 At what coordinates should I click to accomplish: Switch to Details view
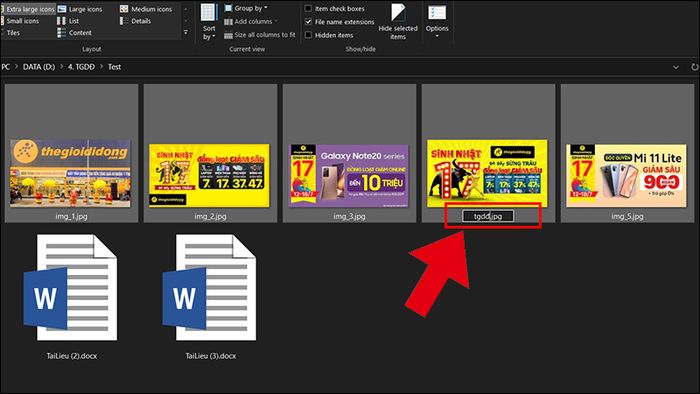[136, 21]
